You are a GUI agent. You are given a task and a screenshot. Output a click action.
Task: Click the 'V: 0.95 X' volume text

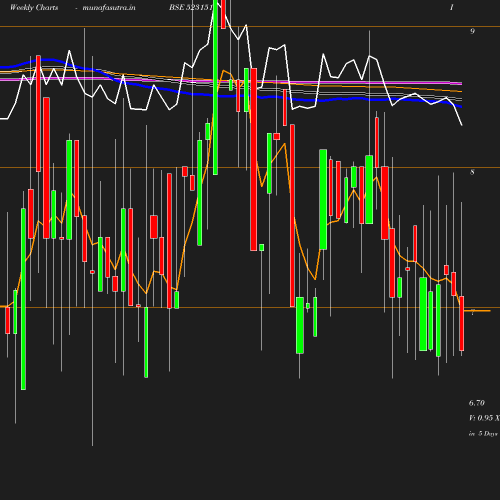coord(484,418)
